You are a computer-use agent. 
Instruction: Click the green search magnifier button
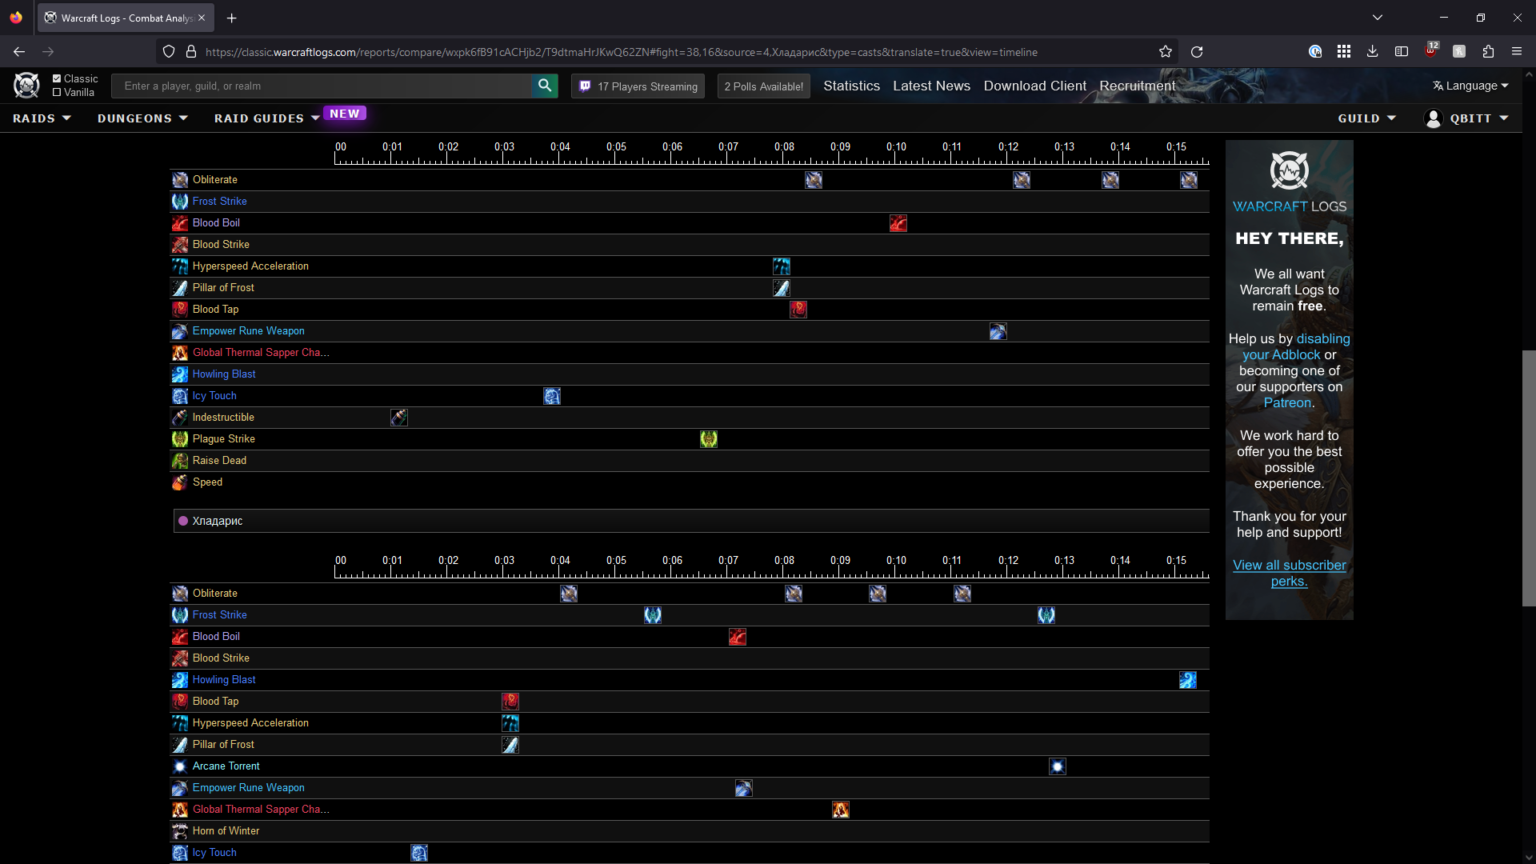(x=545, y=86)
